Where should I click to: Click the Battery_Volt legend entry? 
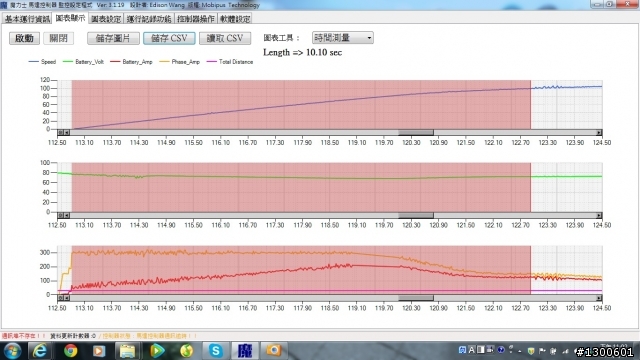pyautogui.click(x=84, y=62)
